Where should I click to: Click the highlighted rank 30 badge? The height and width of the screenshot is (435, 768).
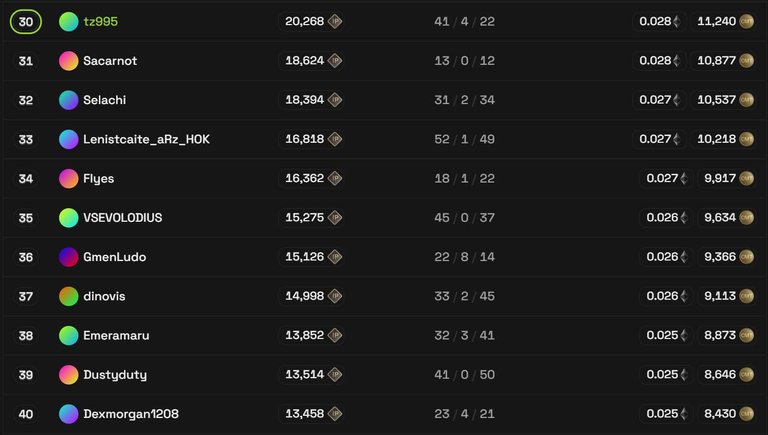pos(25,22)
